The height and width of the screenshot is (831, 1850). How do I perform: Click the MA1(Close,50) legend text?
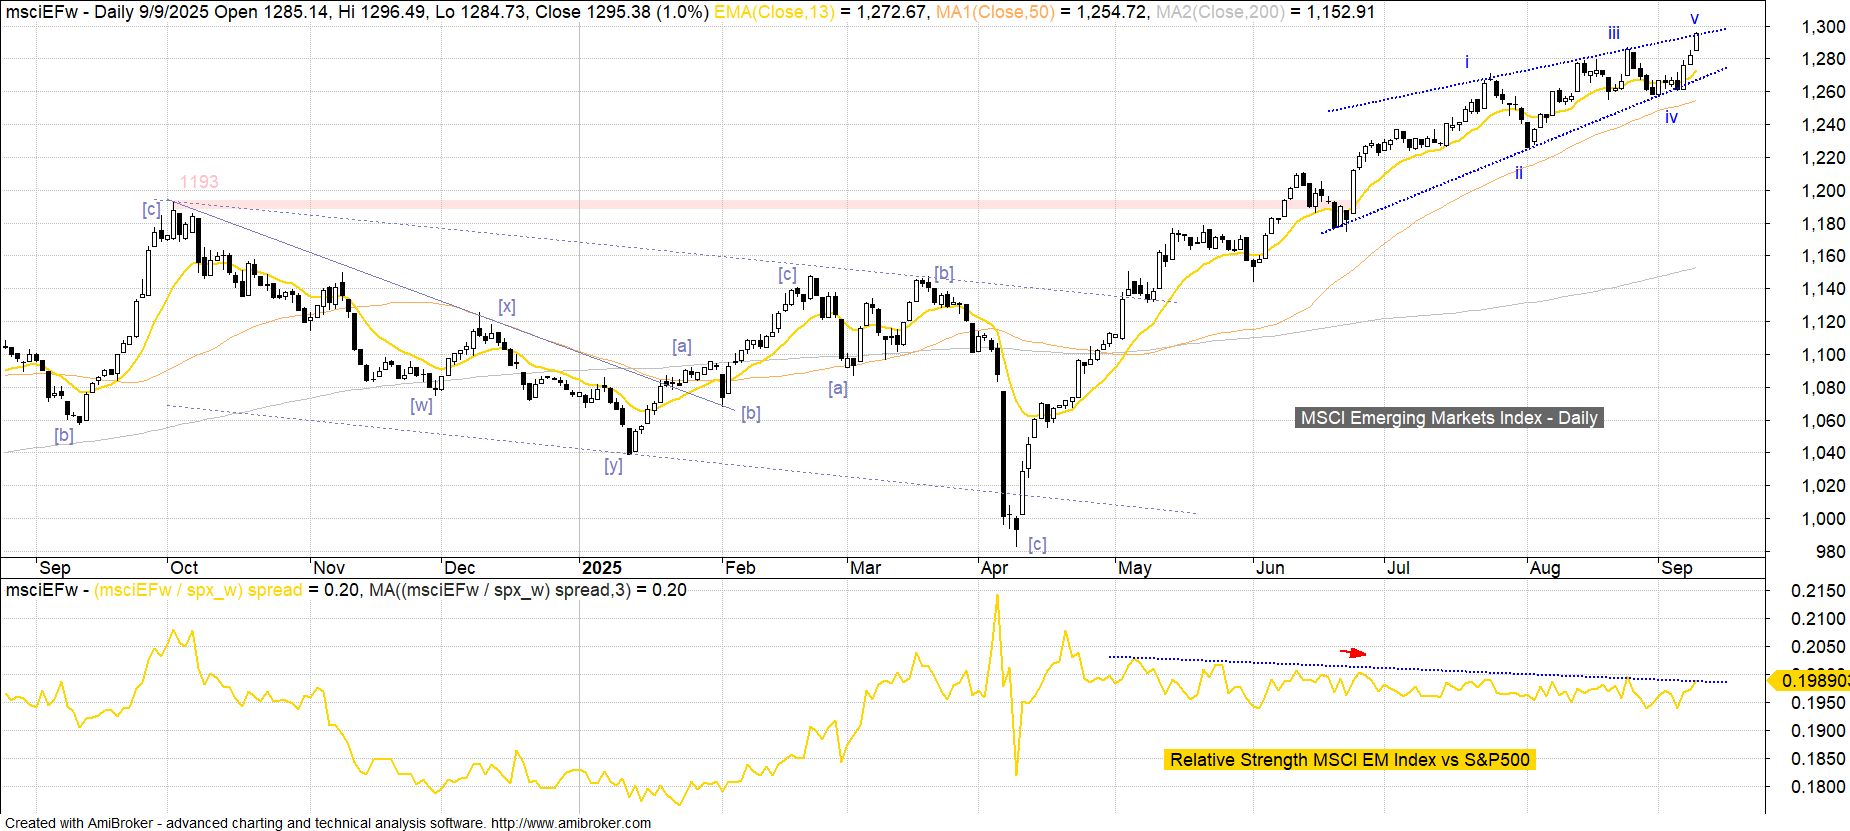(993, 12)
